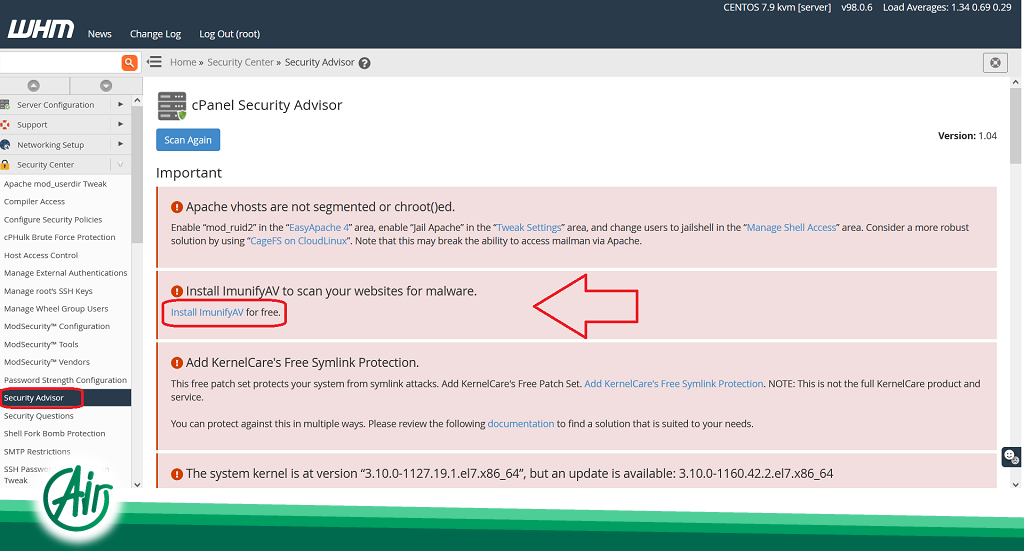
Task: Click the ImunifyAV warning exclamation icon
Action: click(x=176, y=291)
